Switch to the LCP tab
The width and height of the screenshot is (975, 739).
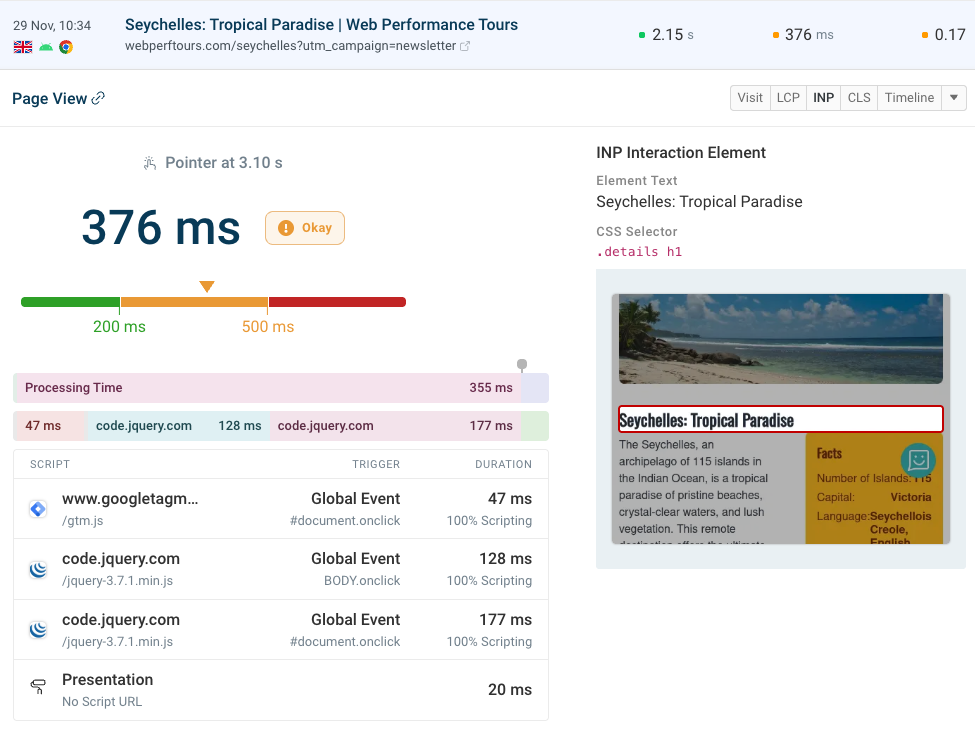788,97
